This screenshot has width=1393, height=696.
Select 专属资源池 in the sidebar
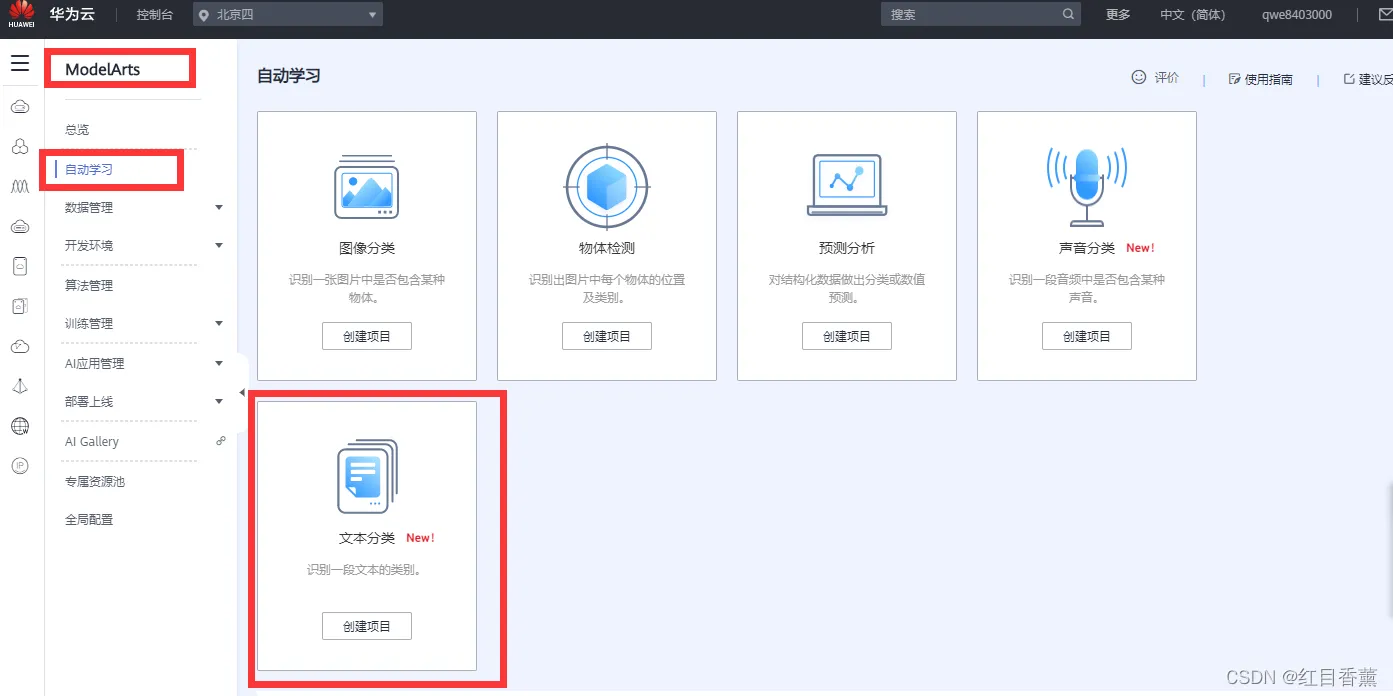(95, 481)
